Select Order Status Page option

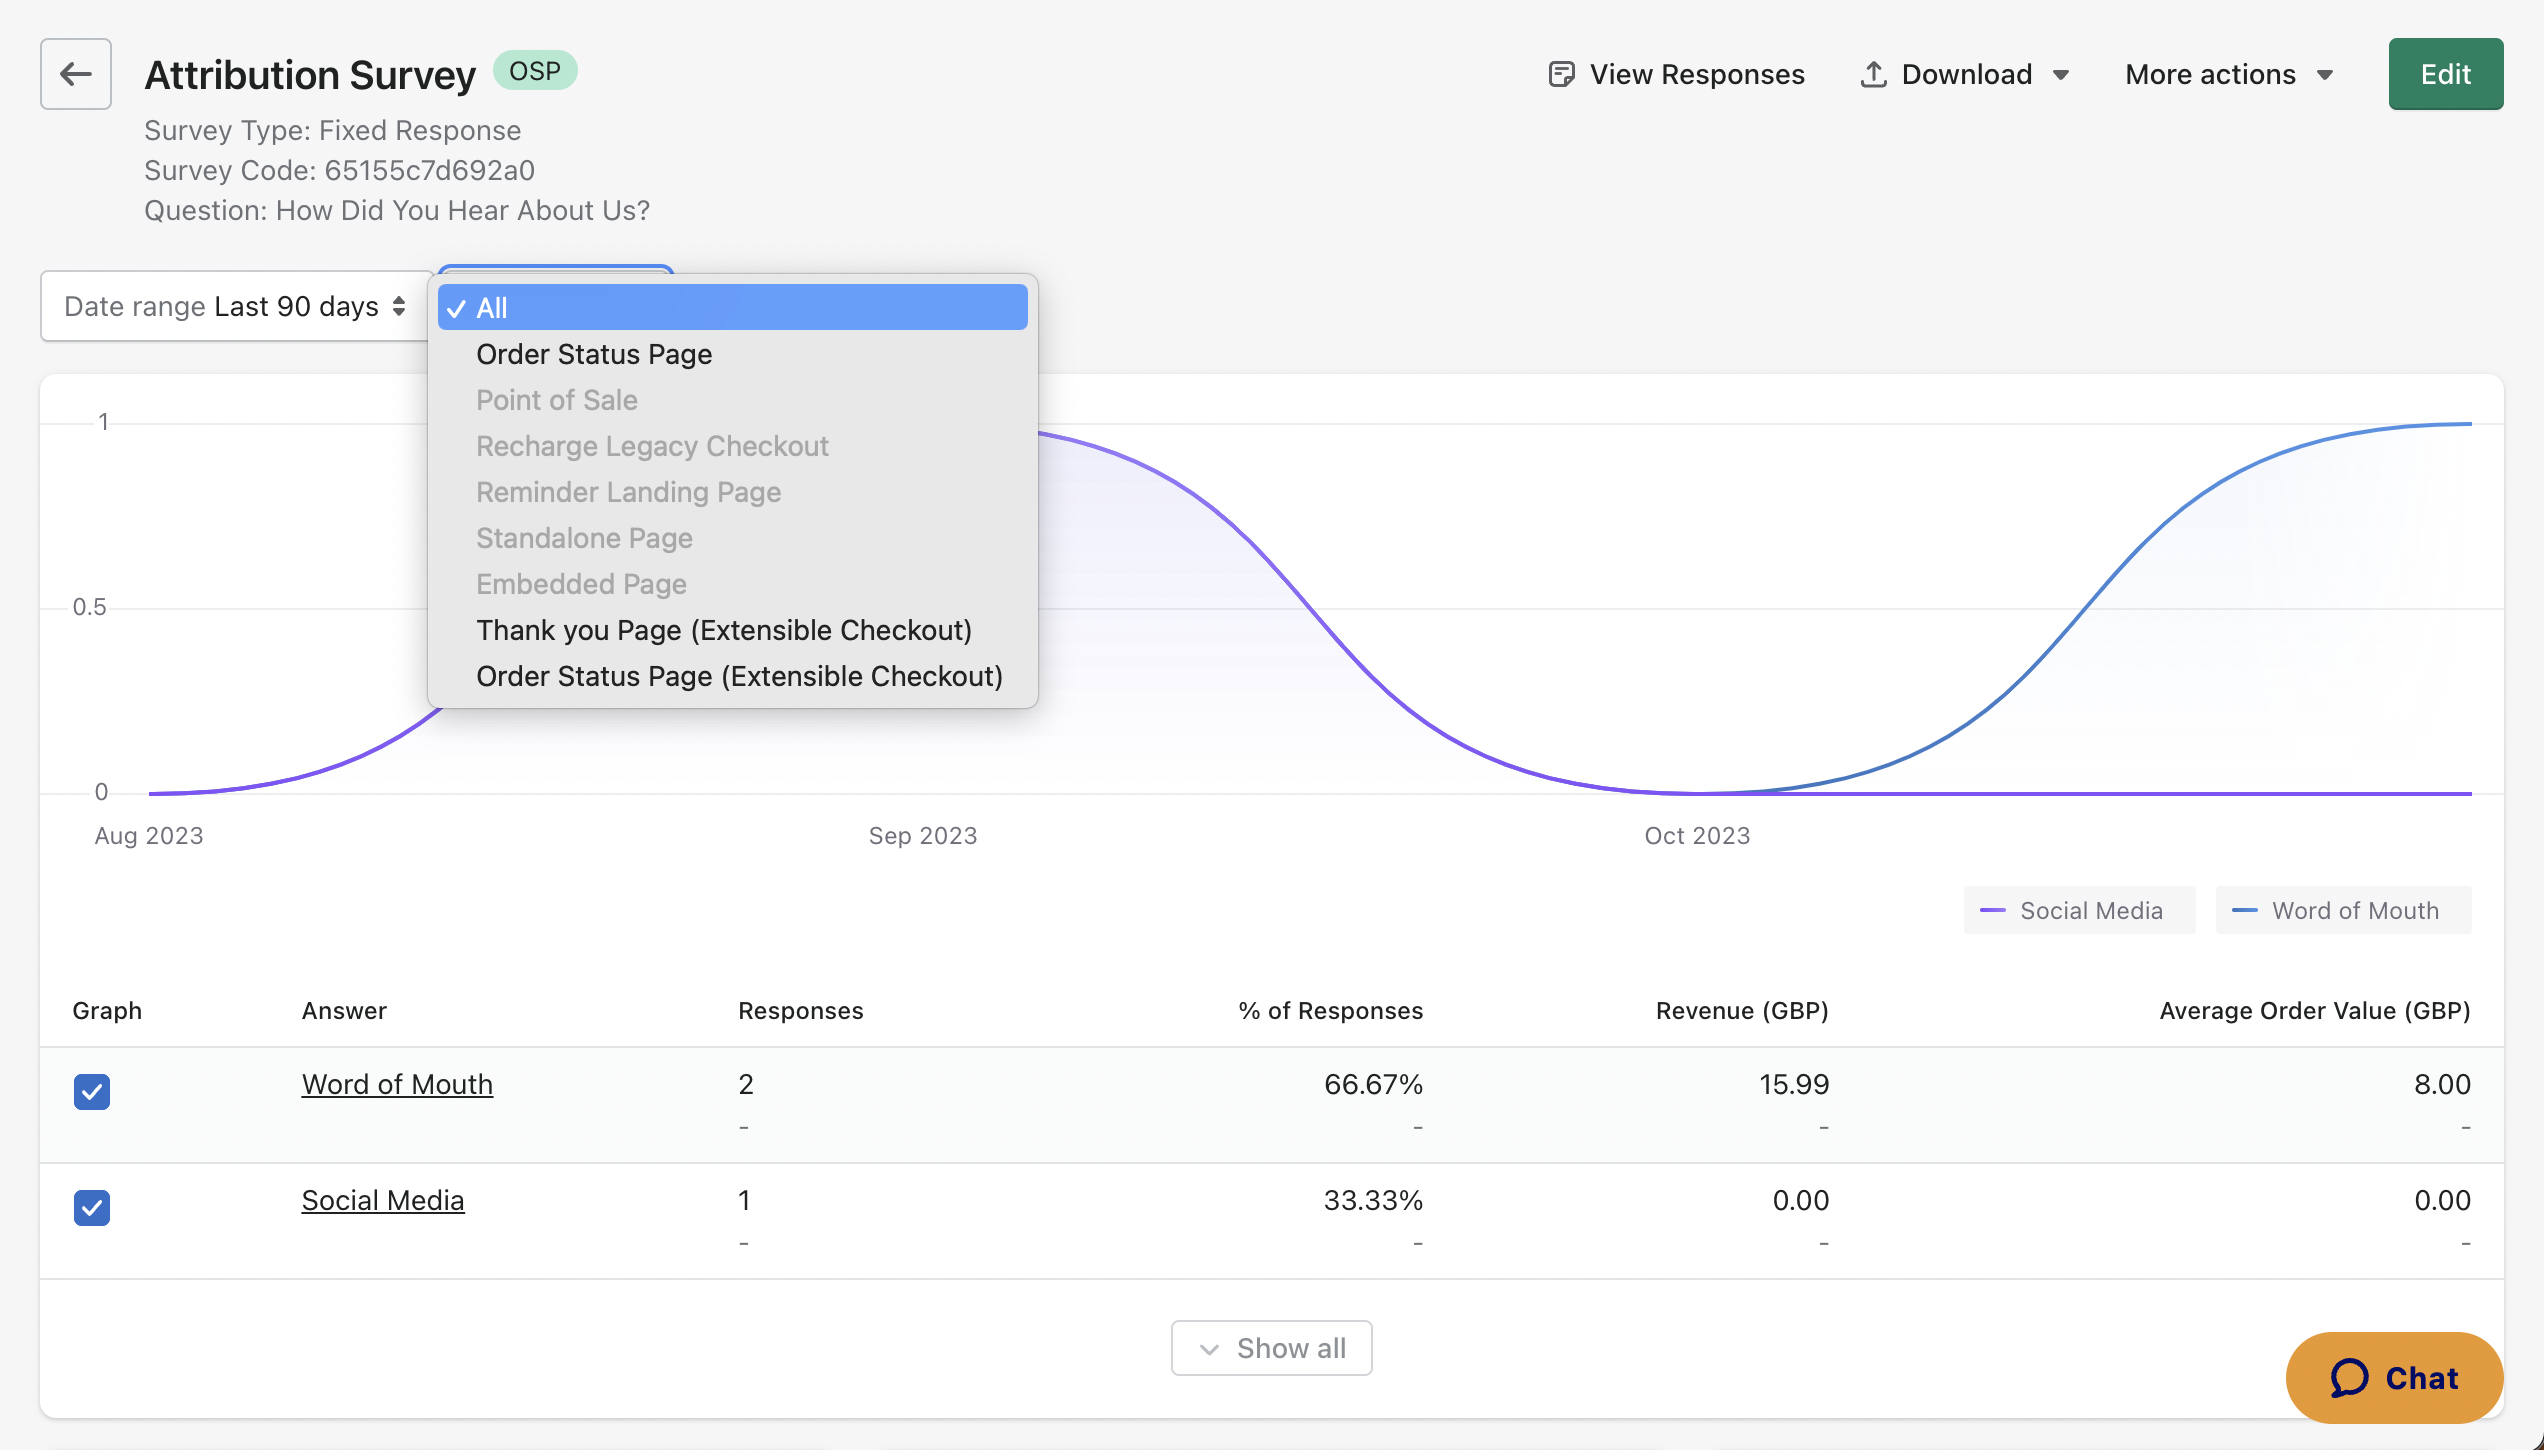coord(594,354)
